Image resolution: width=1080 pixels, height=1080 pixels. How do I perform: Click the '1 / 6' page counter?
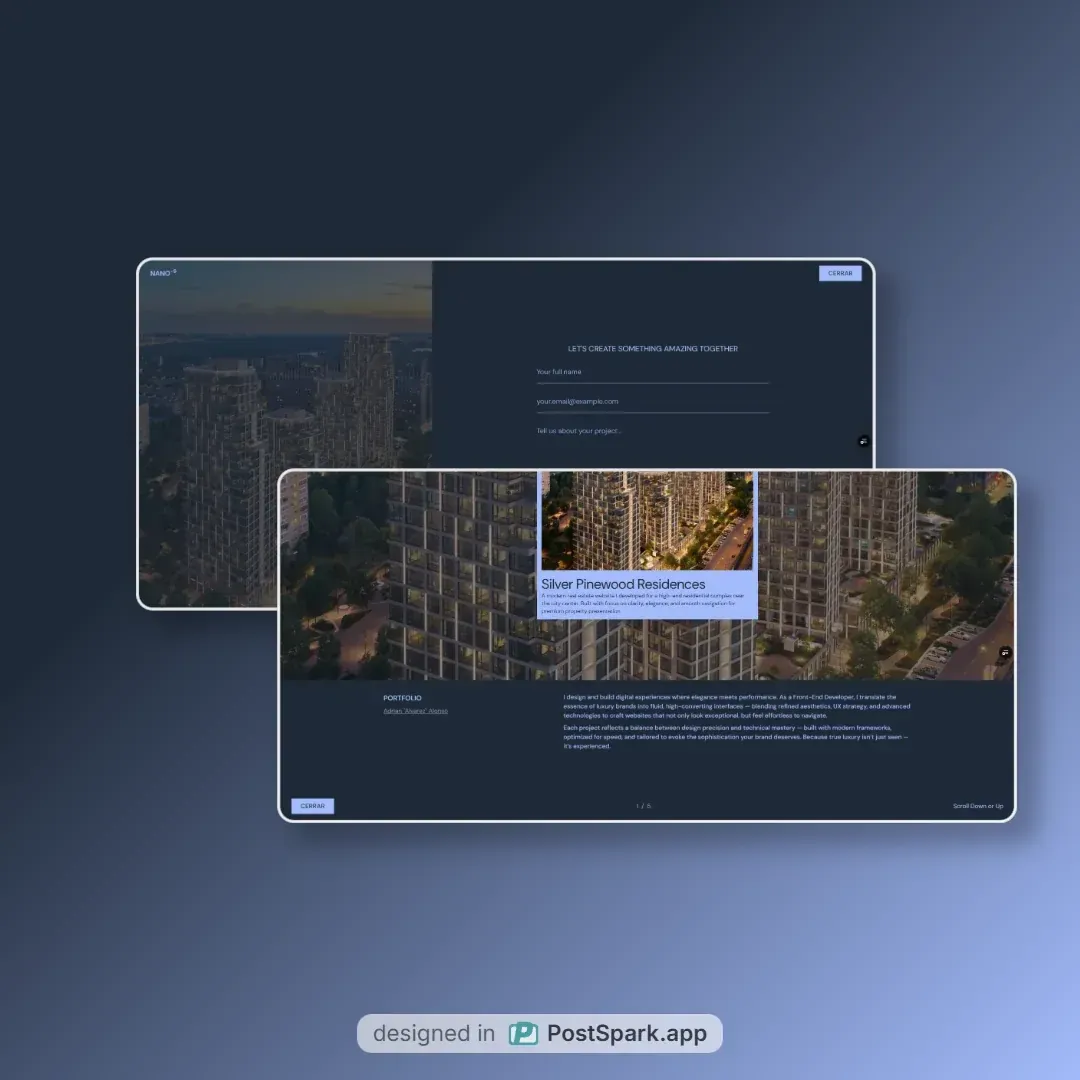(x=643, y=806)
